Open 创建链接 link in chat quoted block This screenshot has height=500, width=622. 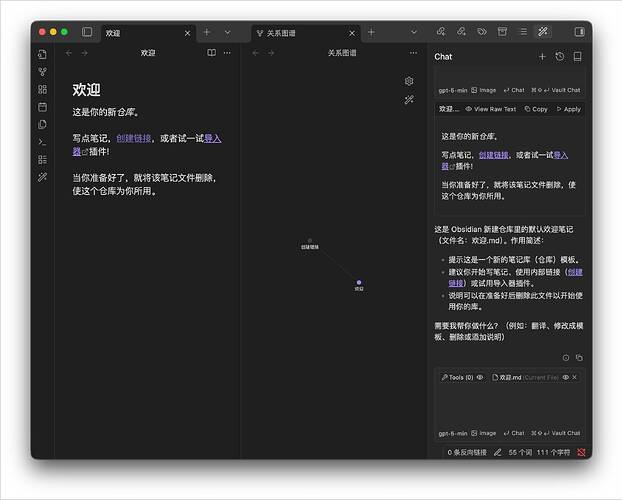pyautogui.click(x=493, y=155)
